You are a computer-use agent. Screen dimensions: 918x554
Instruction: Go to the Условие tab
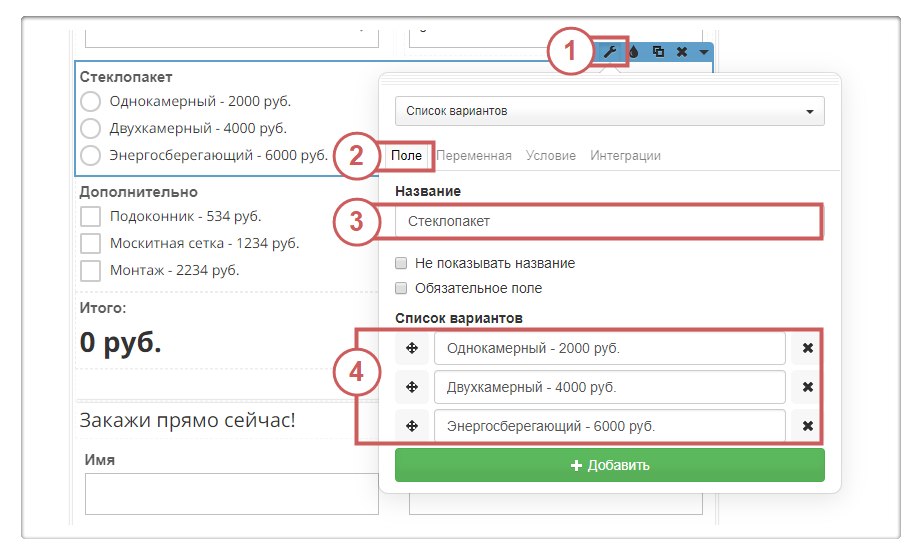coord(551,156)
